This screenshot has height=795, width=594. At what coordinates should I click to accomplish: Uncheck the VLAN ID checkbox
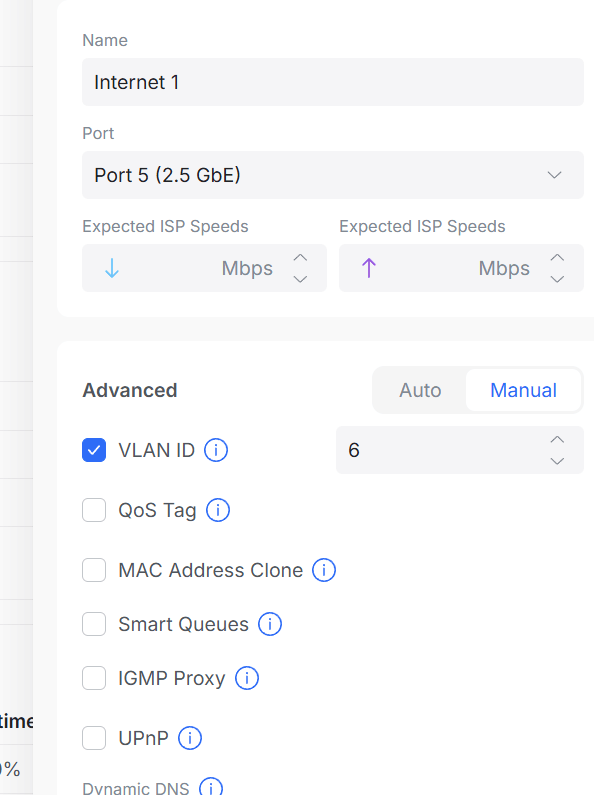point(94,450)
